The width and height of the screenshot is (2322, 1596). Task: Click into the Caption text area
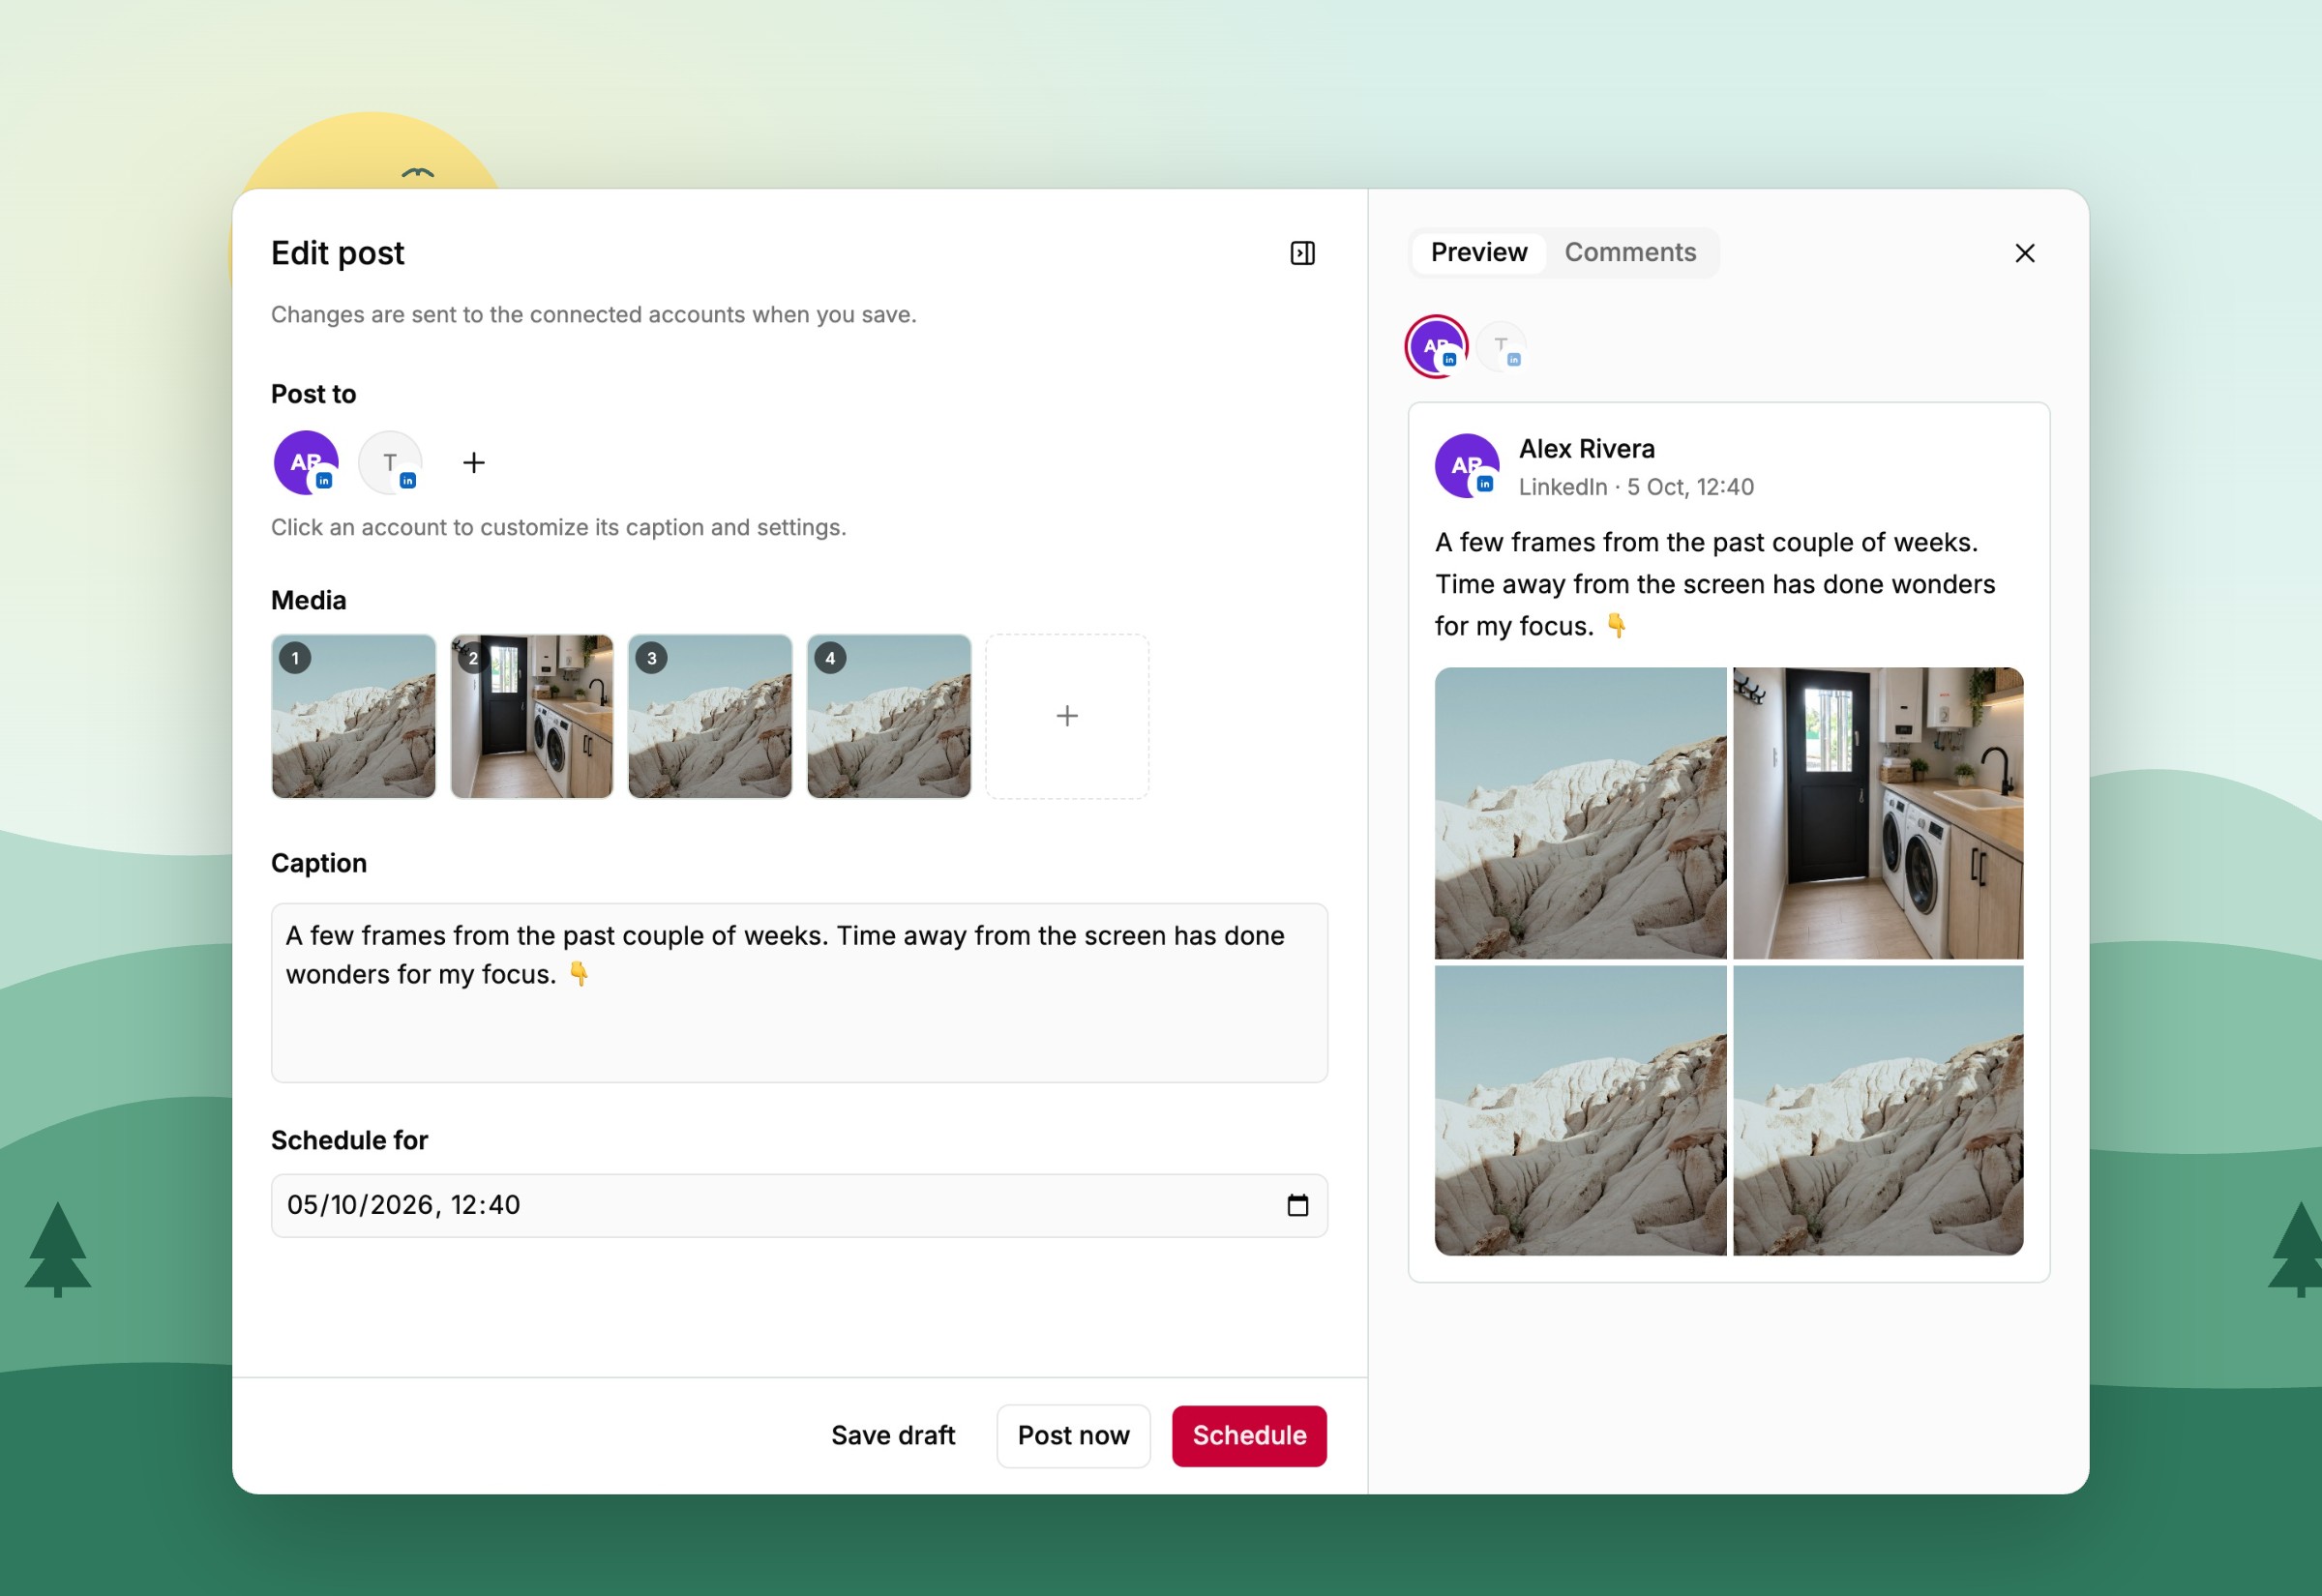[799, 992]
